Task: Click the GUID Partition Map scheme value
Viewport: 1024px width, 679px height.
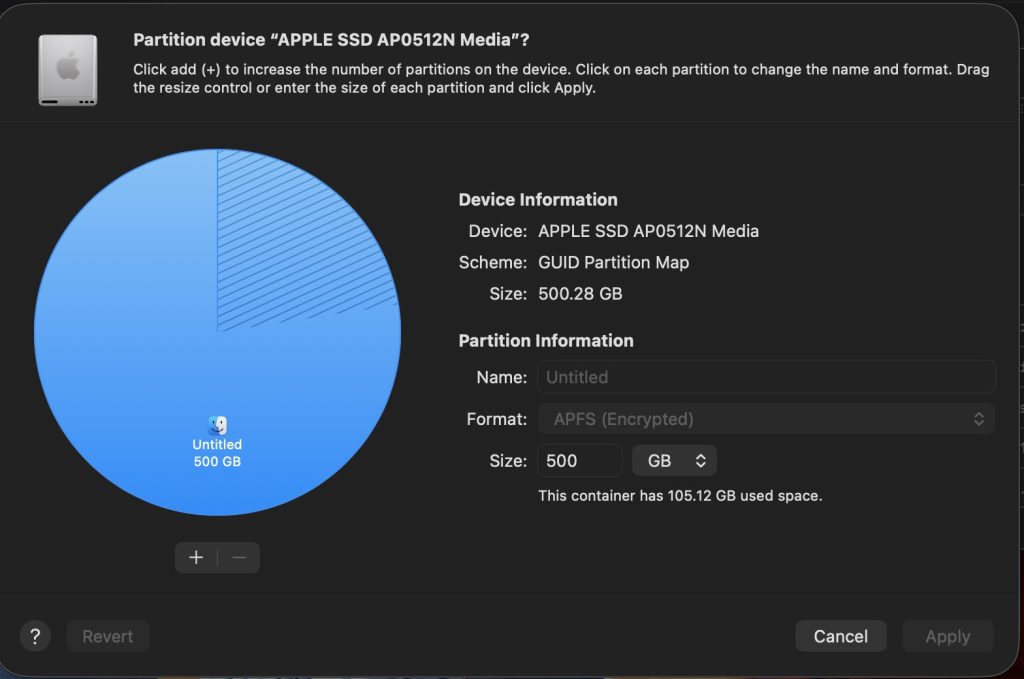Action: [613, 262]
